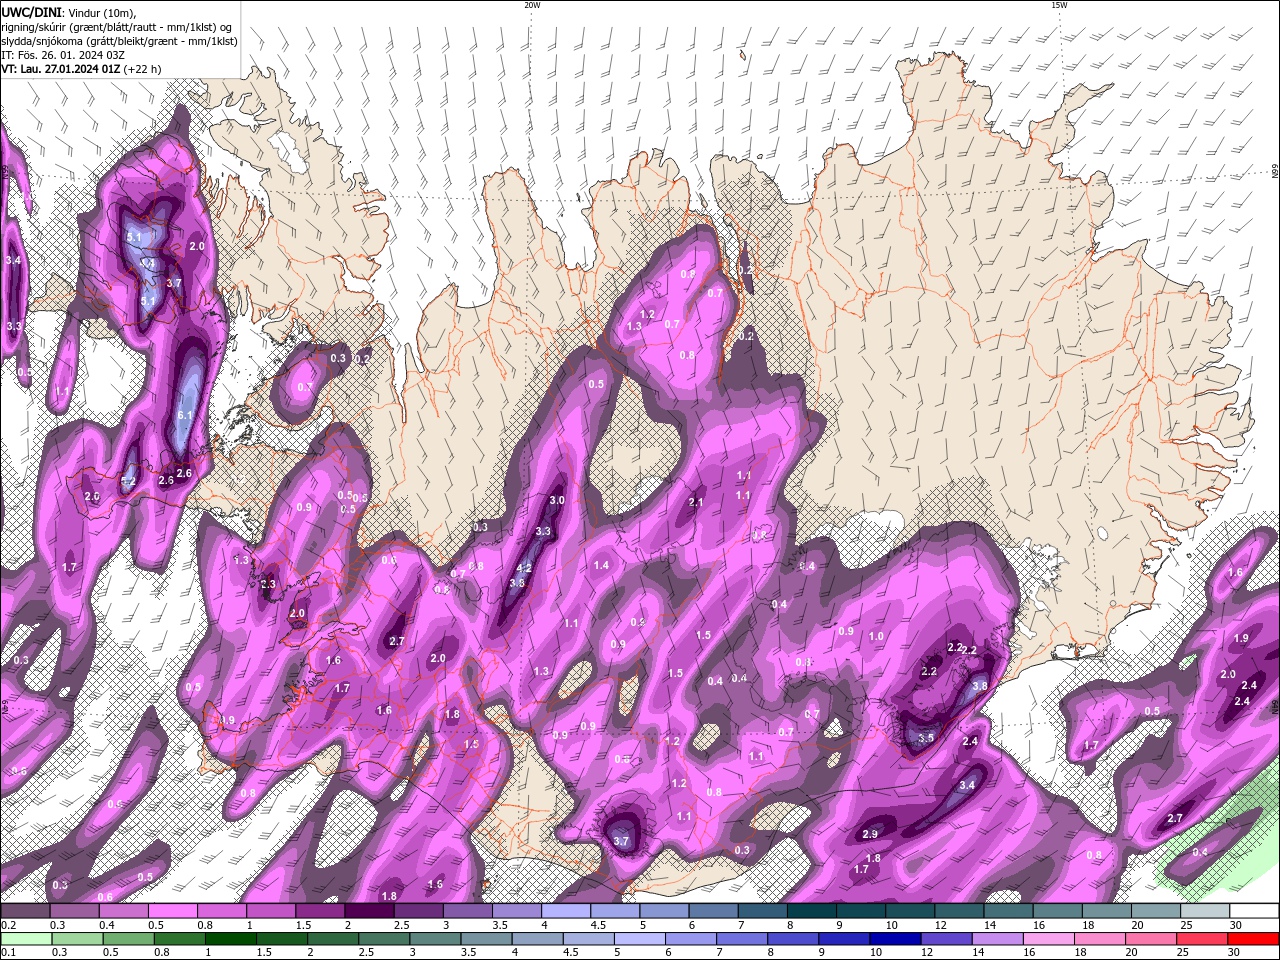Click the bright red lower swatch above 30

point(1252,939)
